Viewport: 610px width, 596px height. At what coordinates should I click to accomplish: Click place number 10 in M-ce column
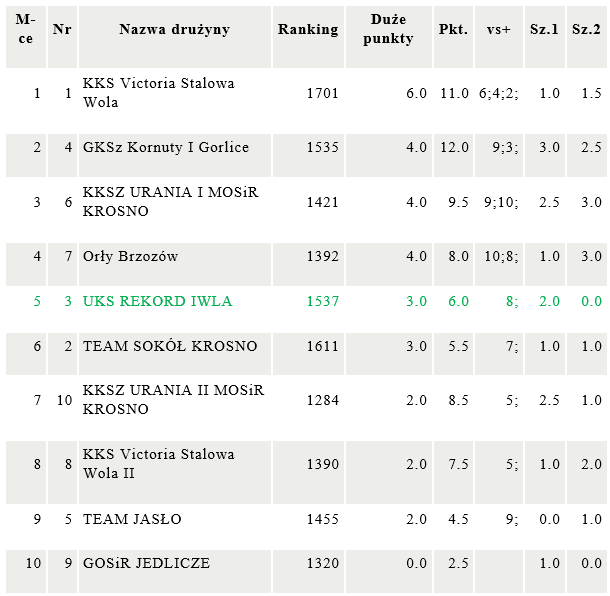33,563
